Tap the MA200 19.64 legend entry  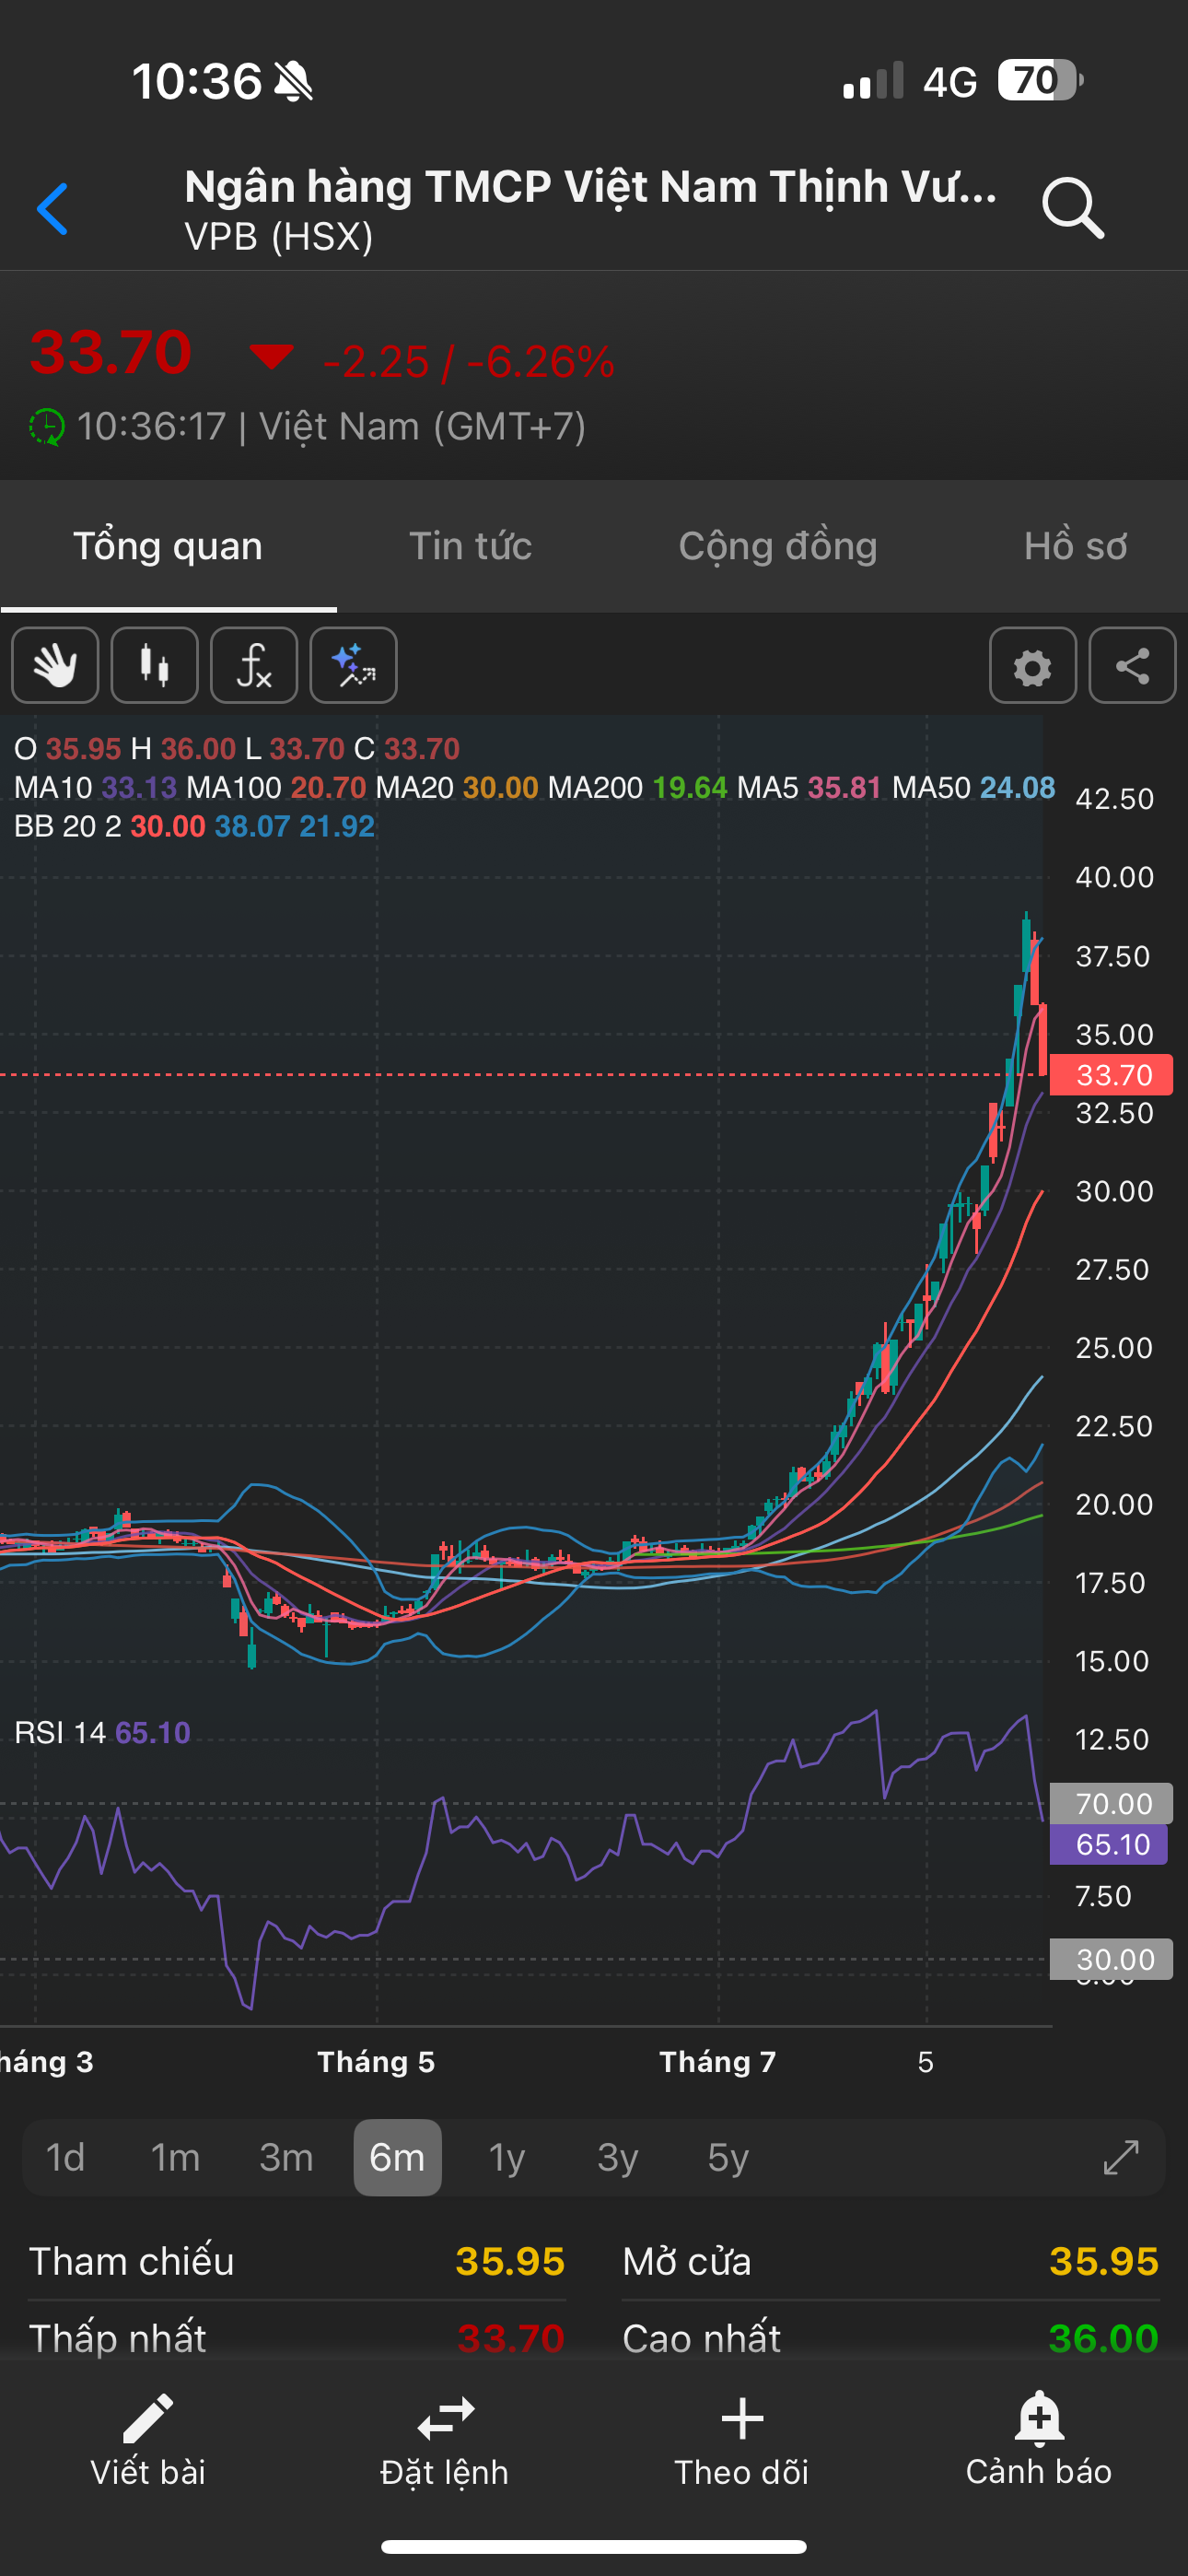click(x=637, y=787)
